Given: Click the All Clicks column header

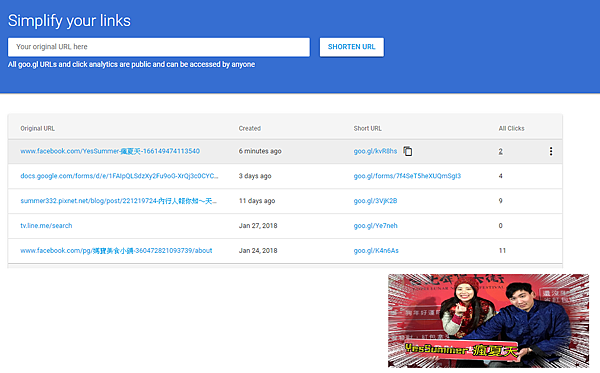Looking at the screenshot, I should click(x=511, y=129).
